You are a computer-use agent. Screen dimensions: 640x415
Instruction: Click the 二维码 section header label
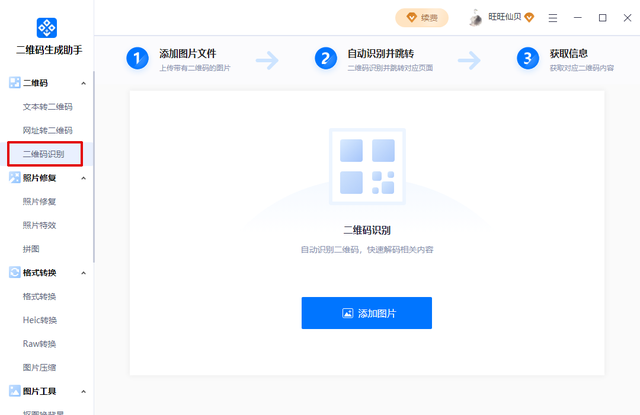35,83
